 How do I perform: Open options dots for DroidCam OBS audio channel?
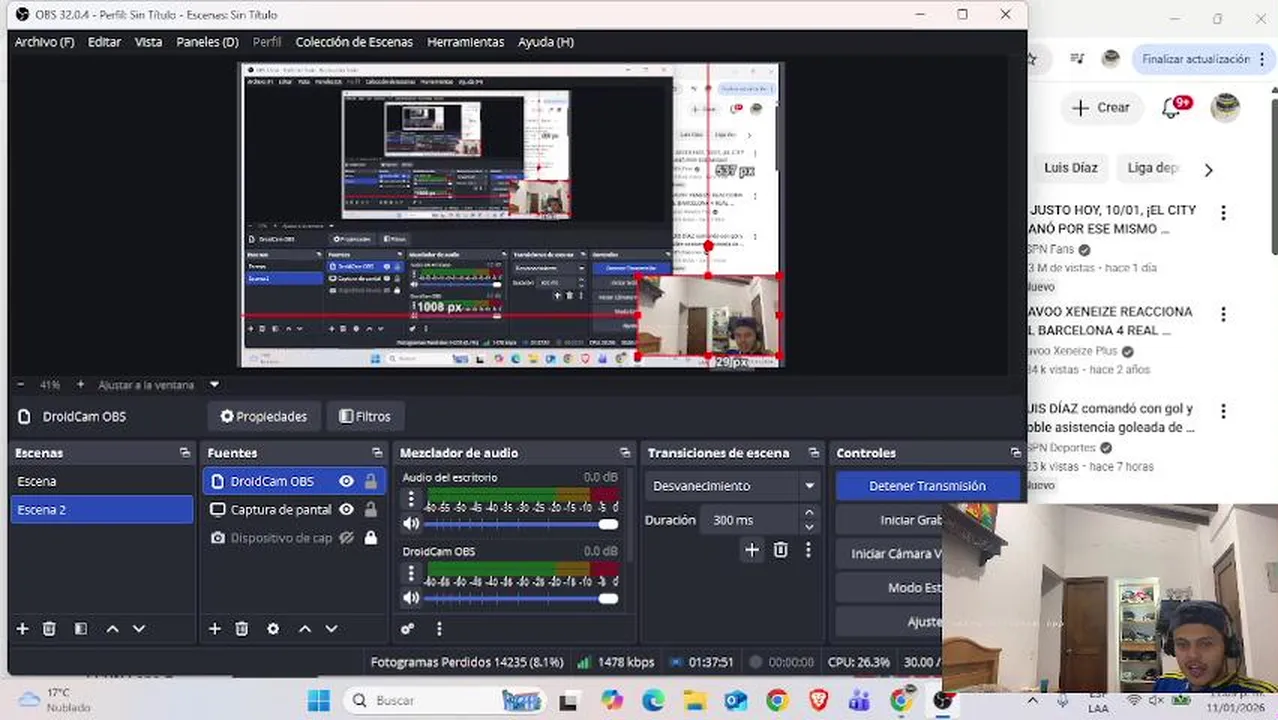click(x=411, y=573)
